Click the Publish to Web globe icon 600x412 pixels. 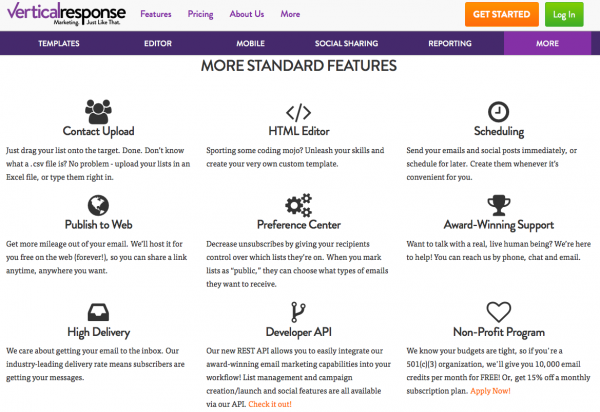[x=98, y=205]
